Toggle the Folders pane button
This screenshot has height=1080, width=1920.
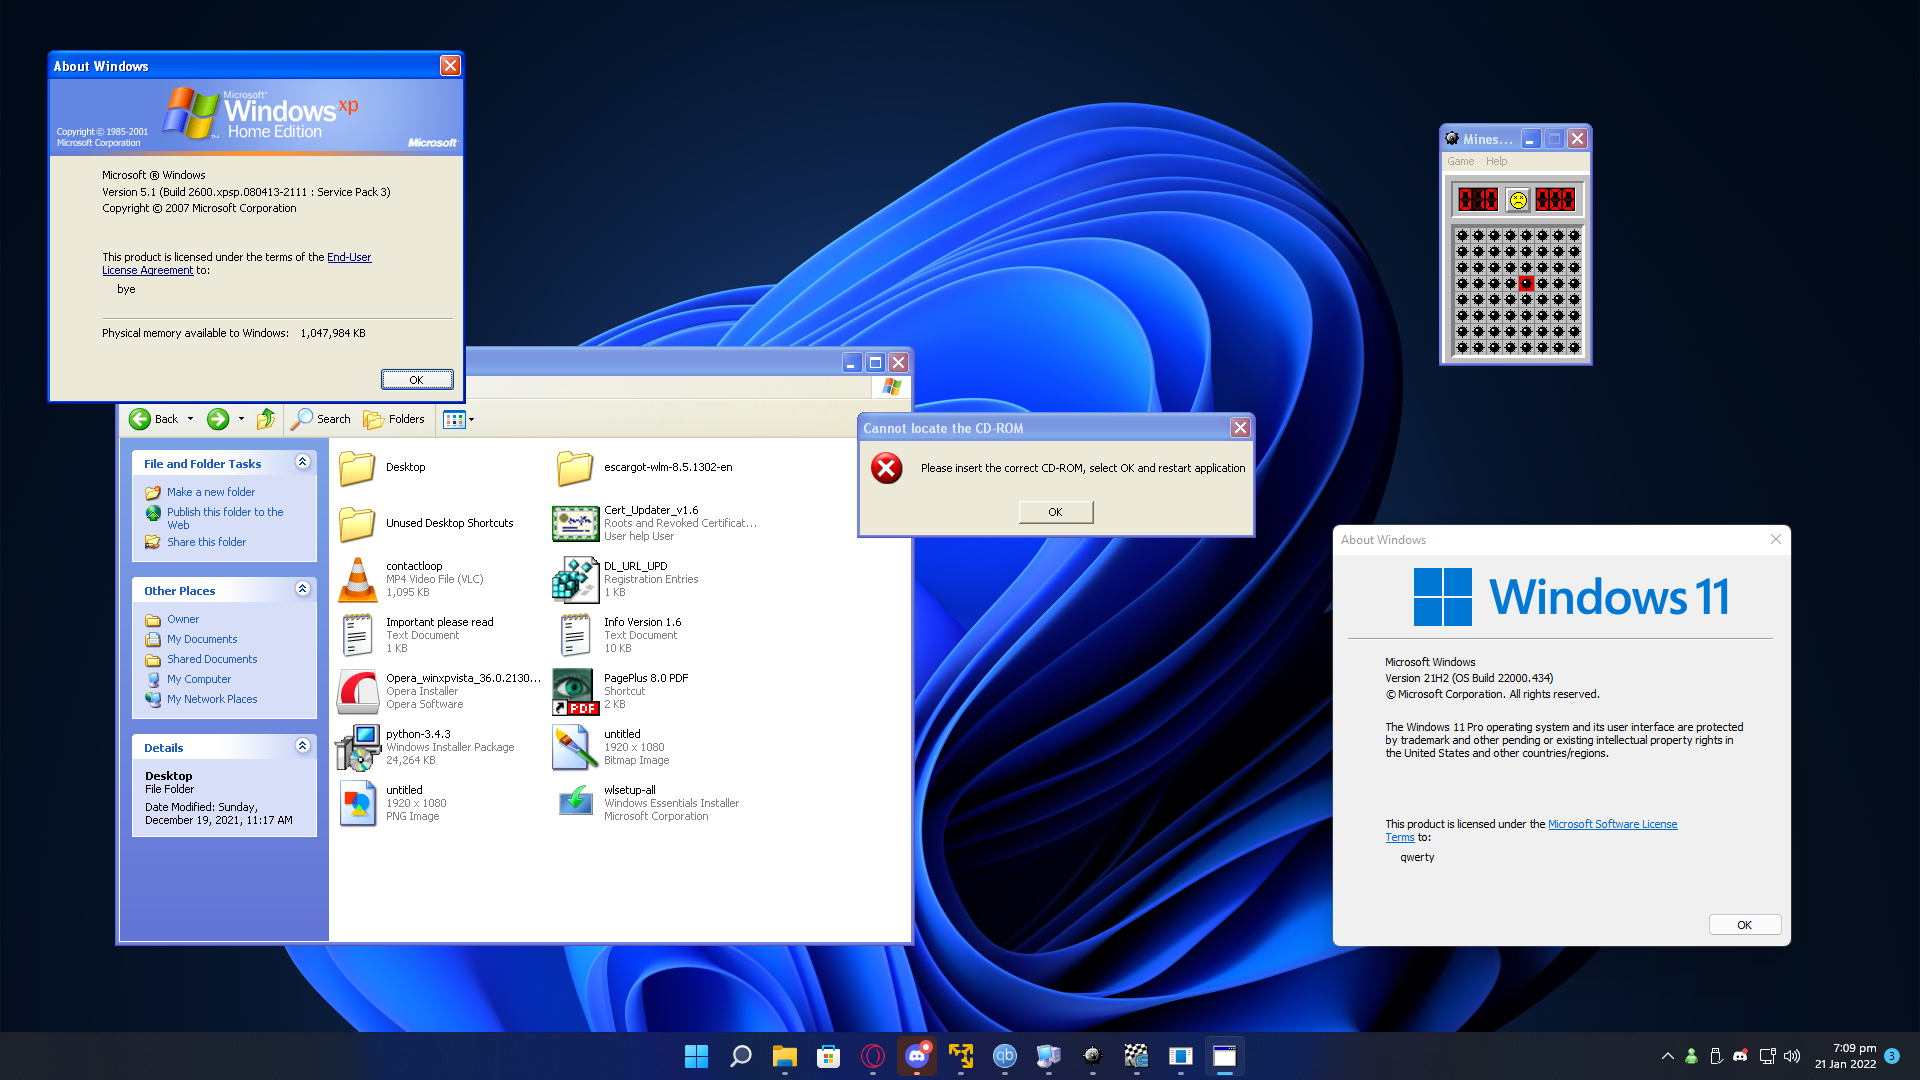(x=394, y=419)
